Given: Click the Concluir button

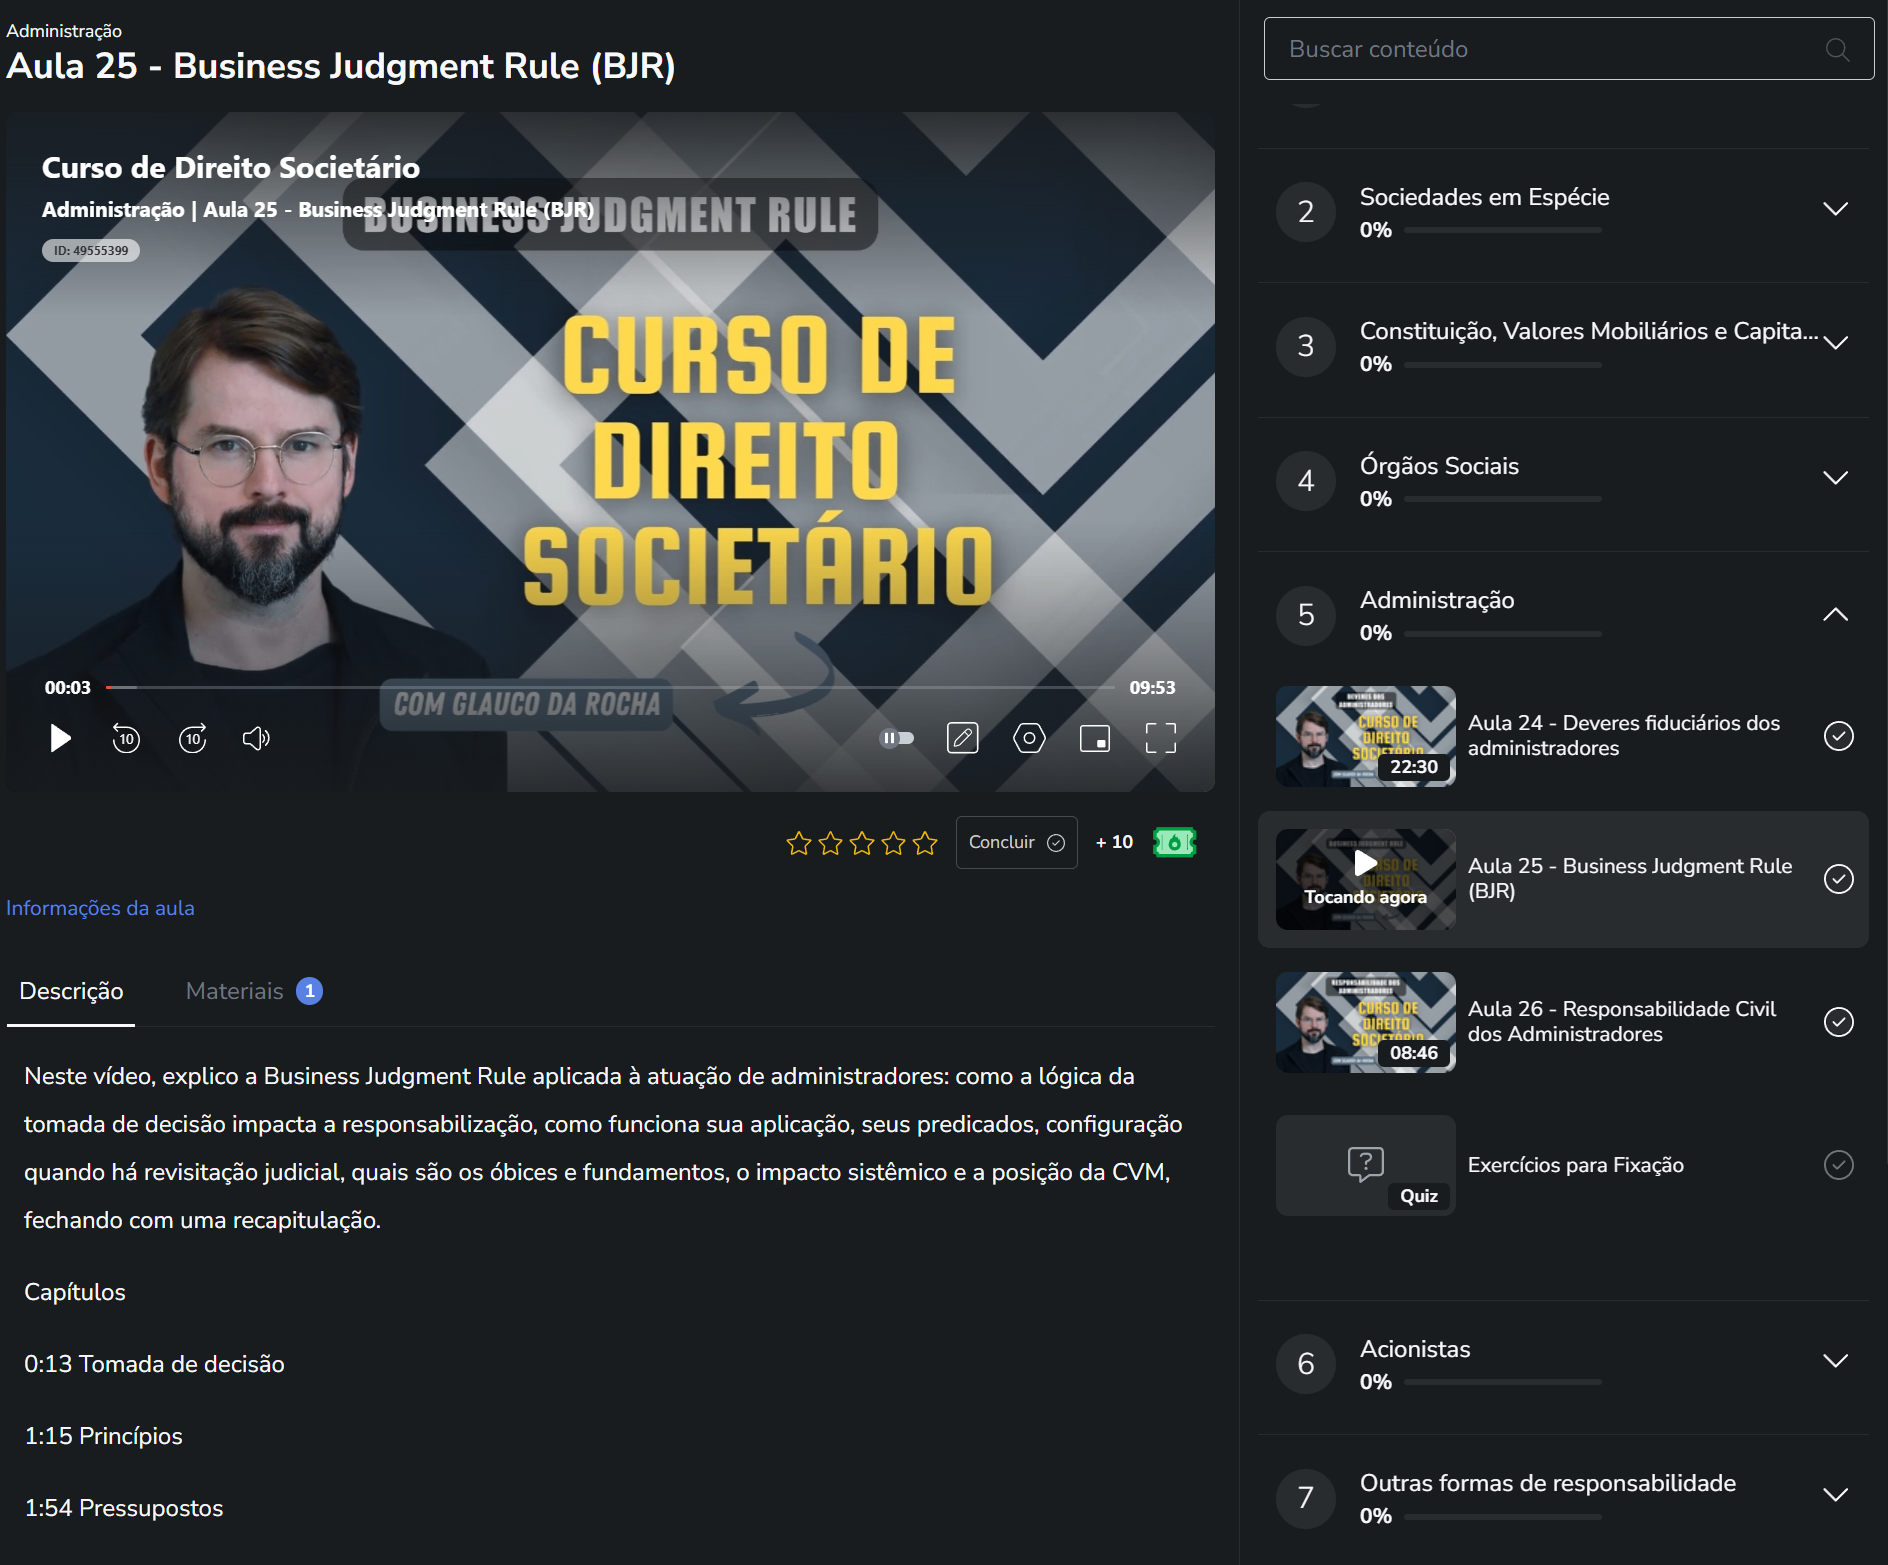Looking at the screenshot, I should (1016, 842).
